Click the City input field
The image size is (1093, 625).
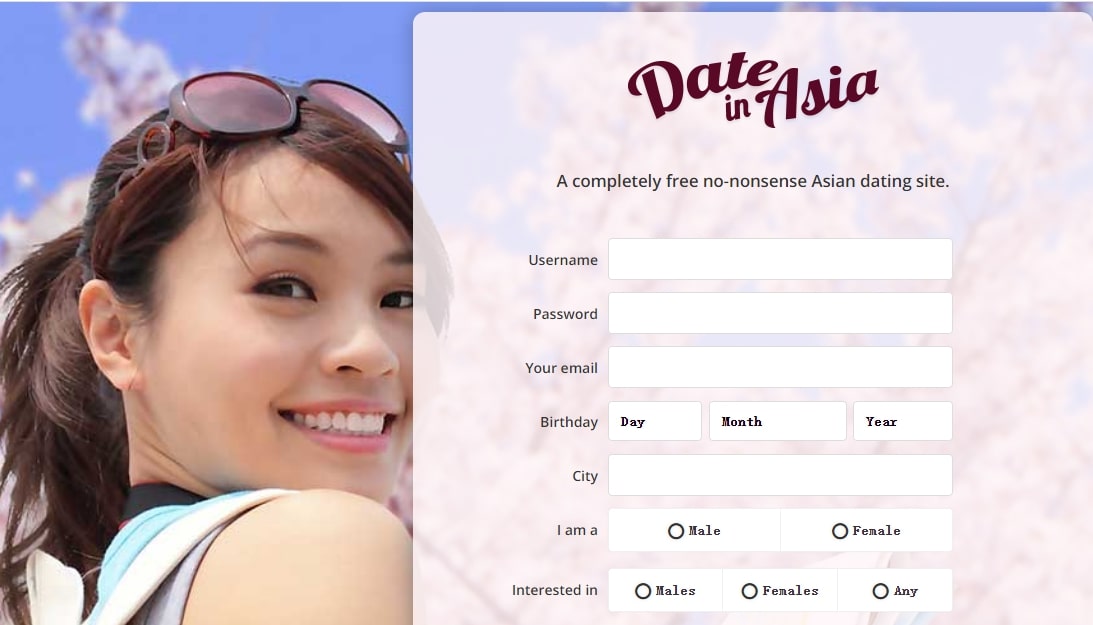pos(780,475)
